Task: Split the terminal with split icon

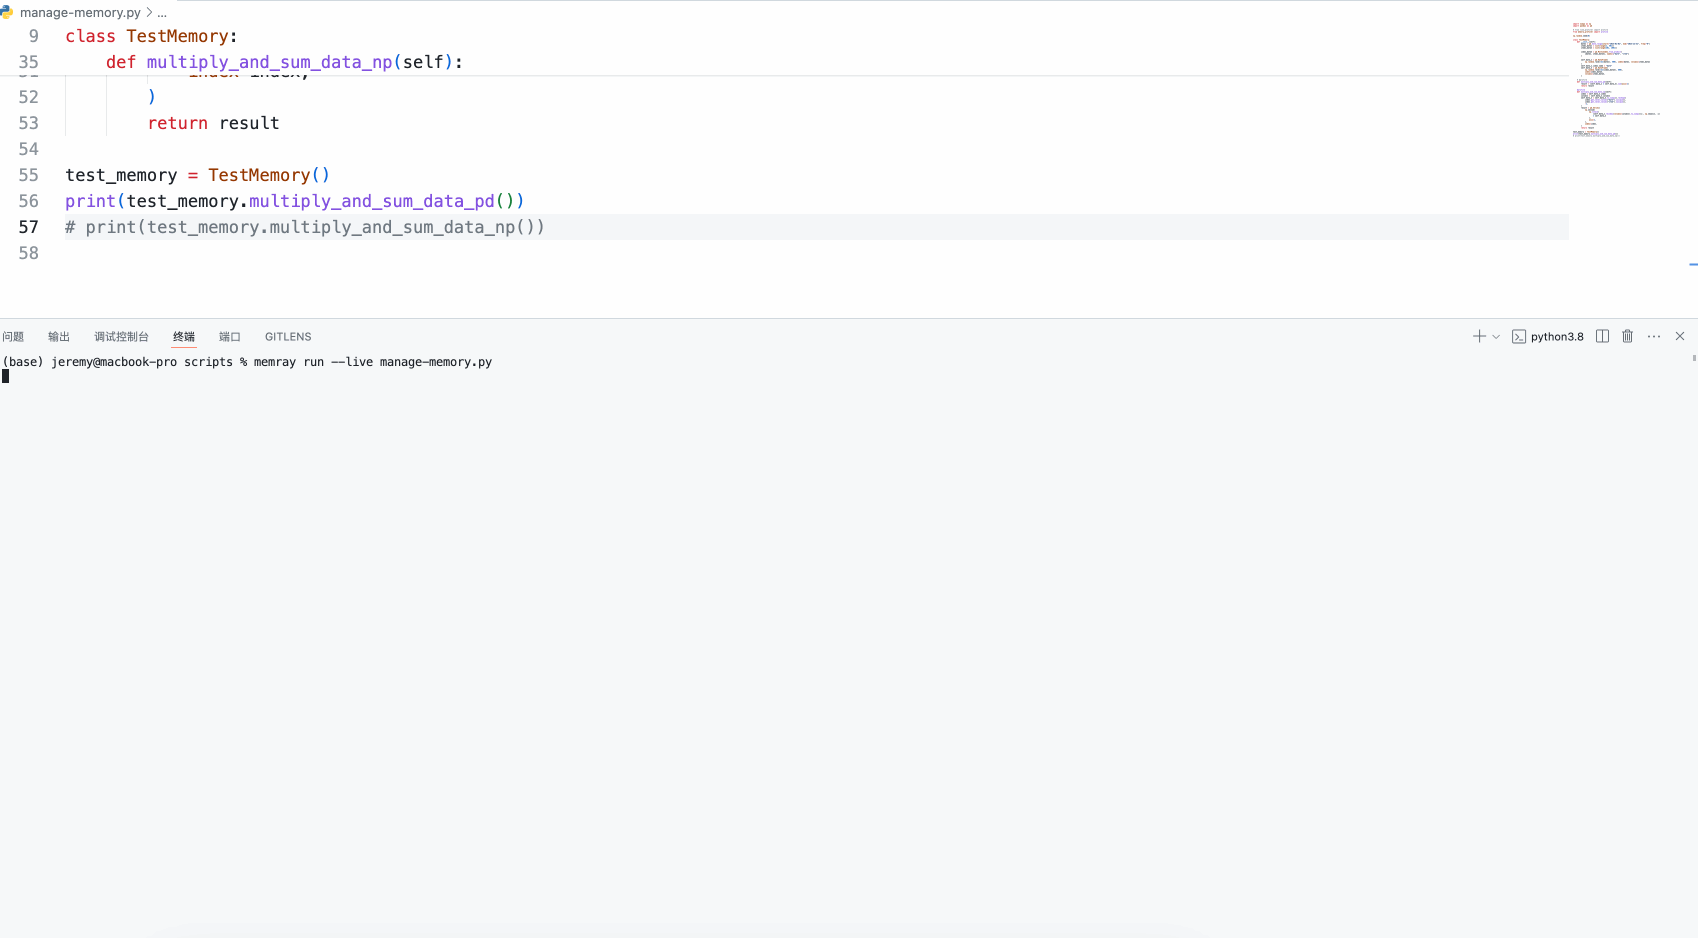Action: click(x=1602, y=337)
